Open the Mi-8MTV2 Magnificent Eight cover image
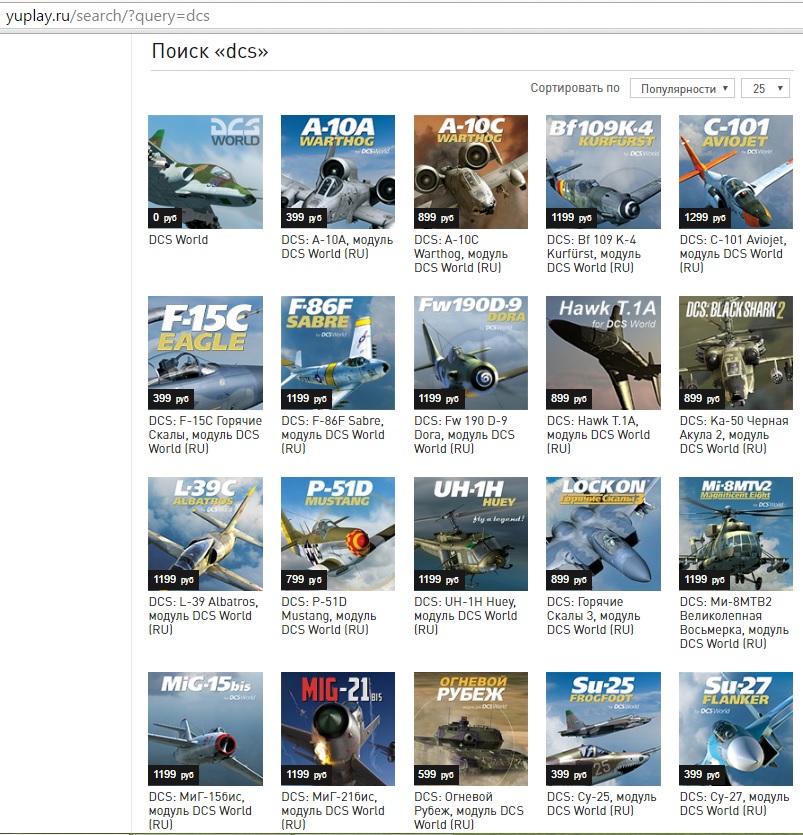This screenshot has width=803, height=835. [x=736, y=534]
